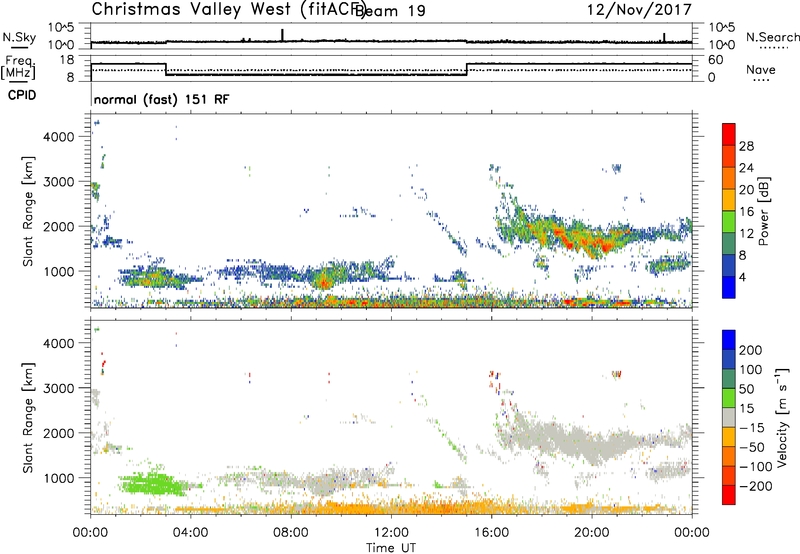Click the green velocity patch near 02:00

tap(152, 483)
